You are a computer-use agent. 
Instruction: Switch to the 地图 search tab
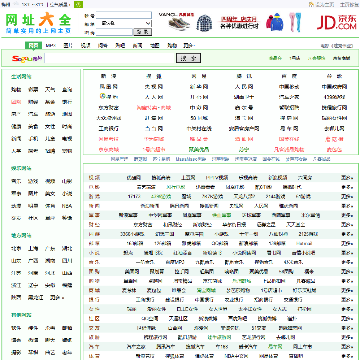155,46
